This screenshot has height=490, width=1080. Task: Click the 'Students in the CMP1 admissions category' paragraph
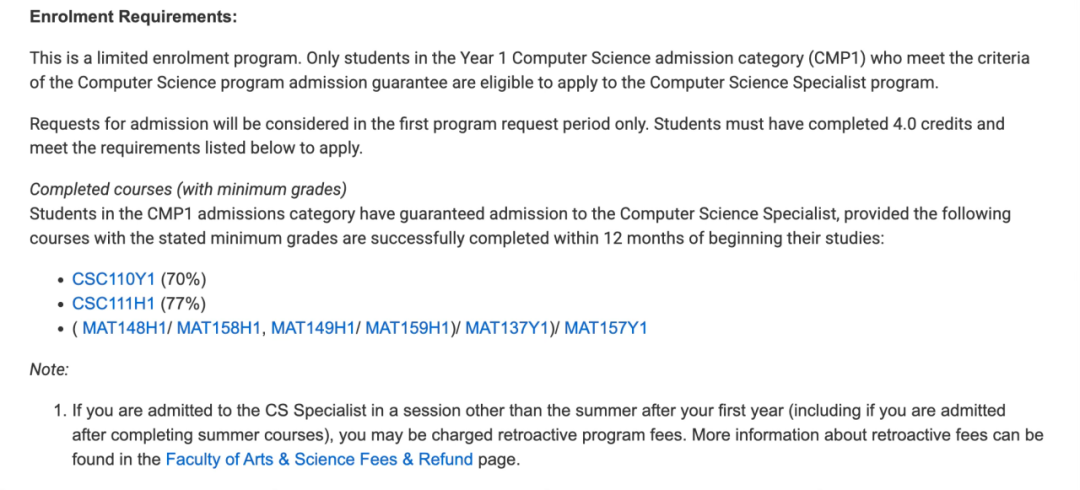point(520,226)
